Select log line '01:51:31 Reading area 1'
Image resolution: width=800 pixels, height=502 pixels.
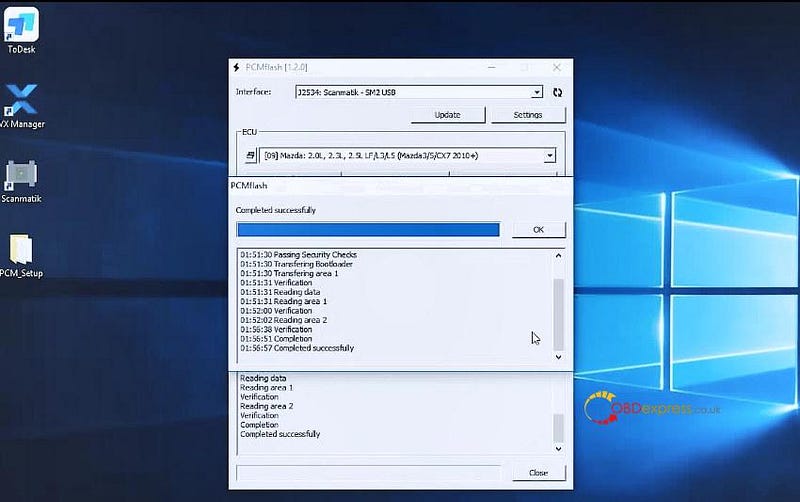coord(284,301)
